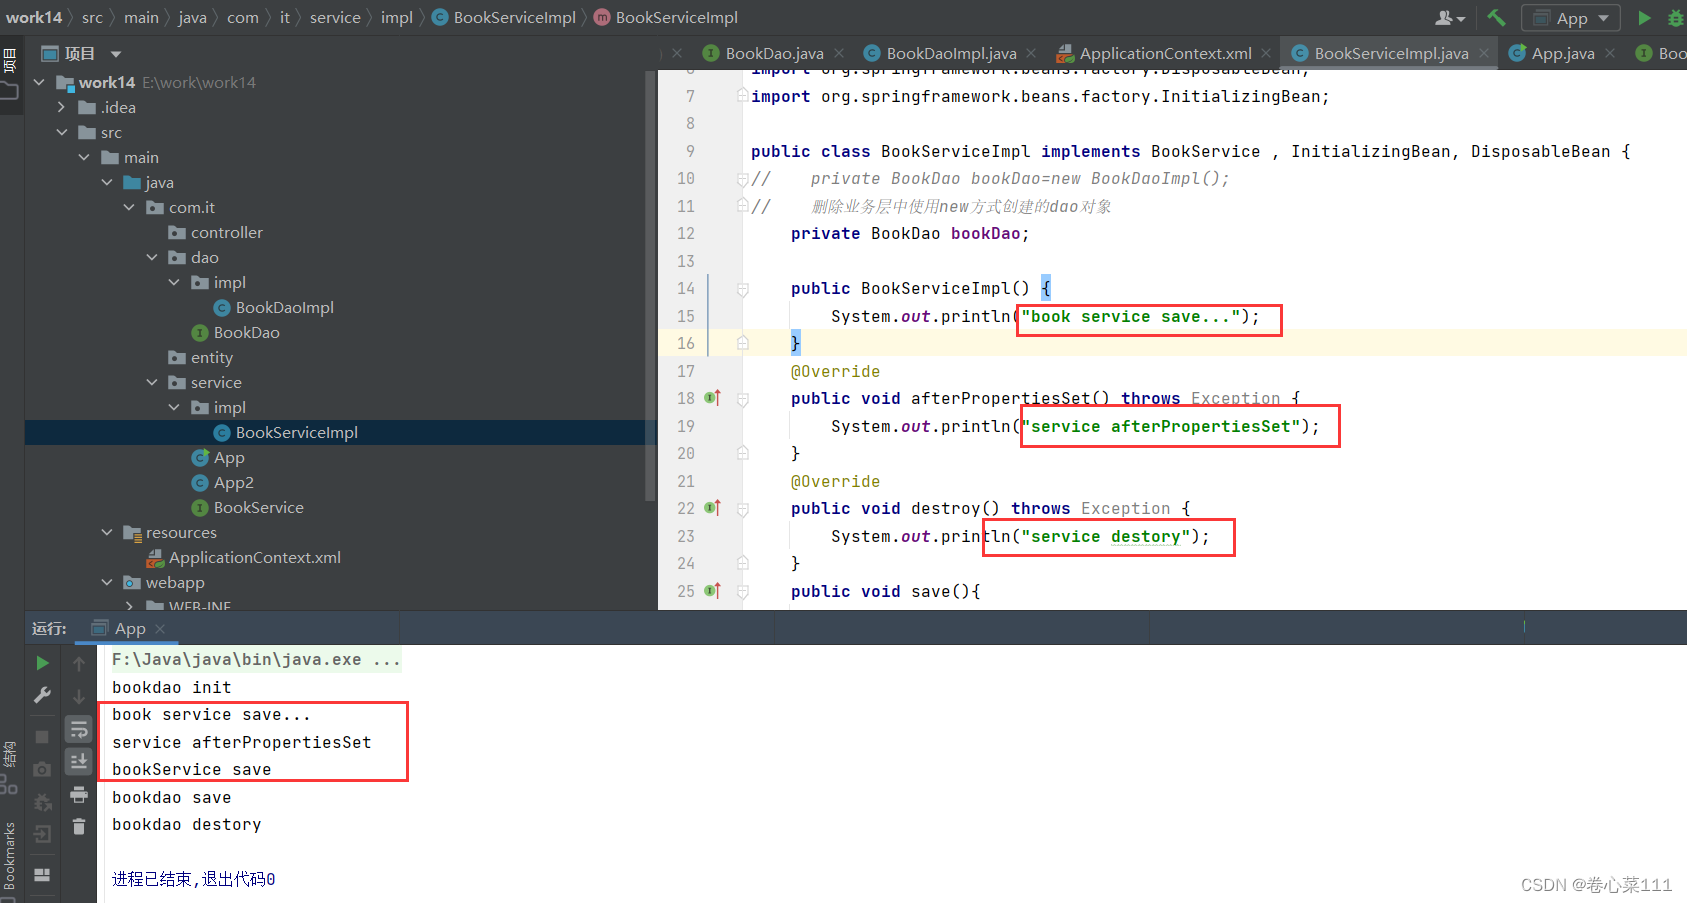Viewport: 1687px width, 903px height.
Task: Click the exit/restore layout icon in Run panel
Action: 42,834
